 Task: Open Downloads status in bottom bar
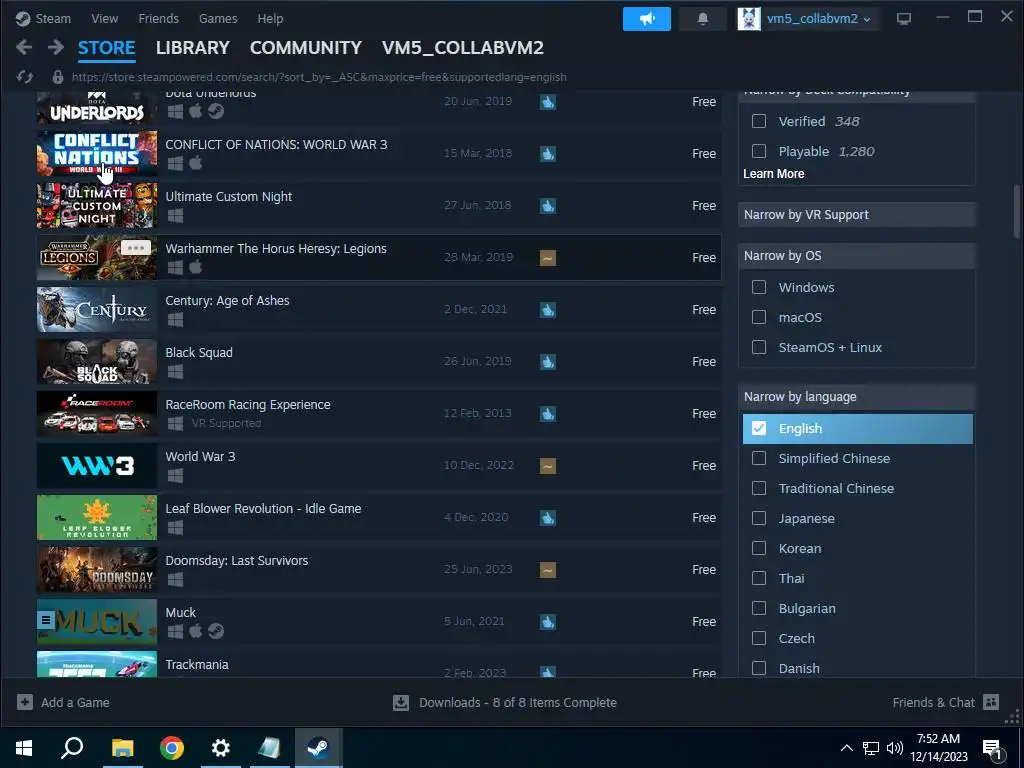pyautogui.click(x=505, y=702)
